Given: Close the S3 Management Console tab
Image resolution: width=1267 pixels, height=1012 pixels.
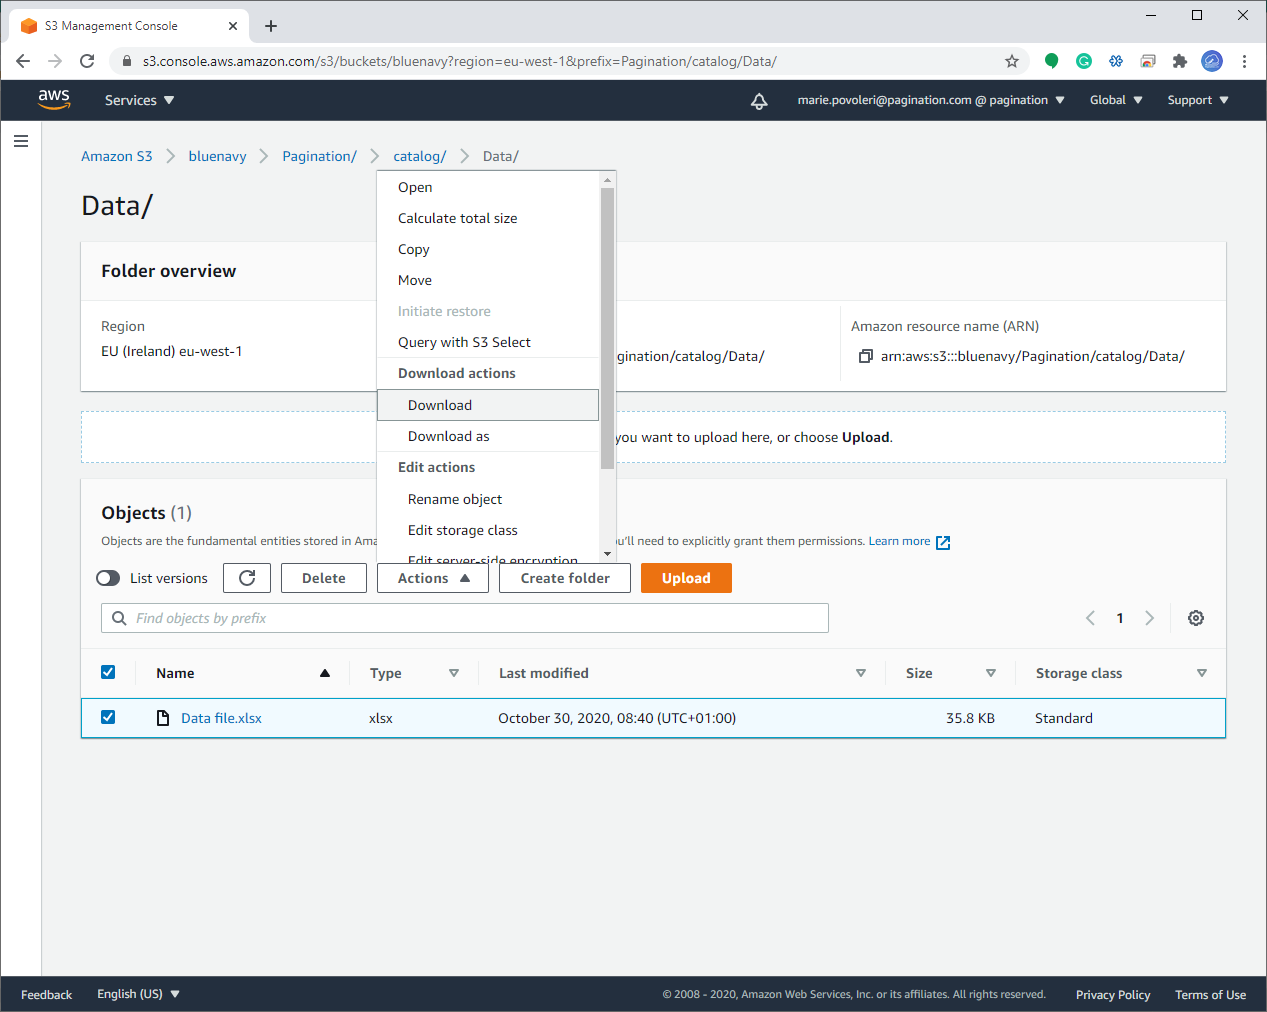Looking at the screenshot, I should [233, 26].
